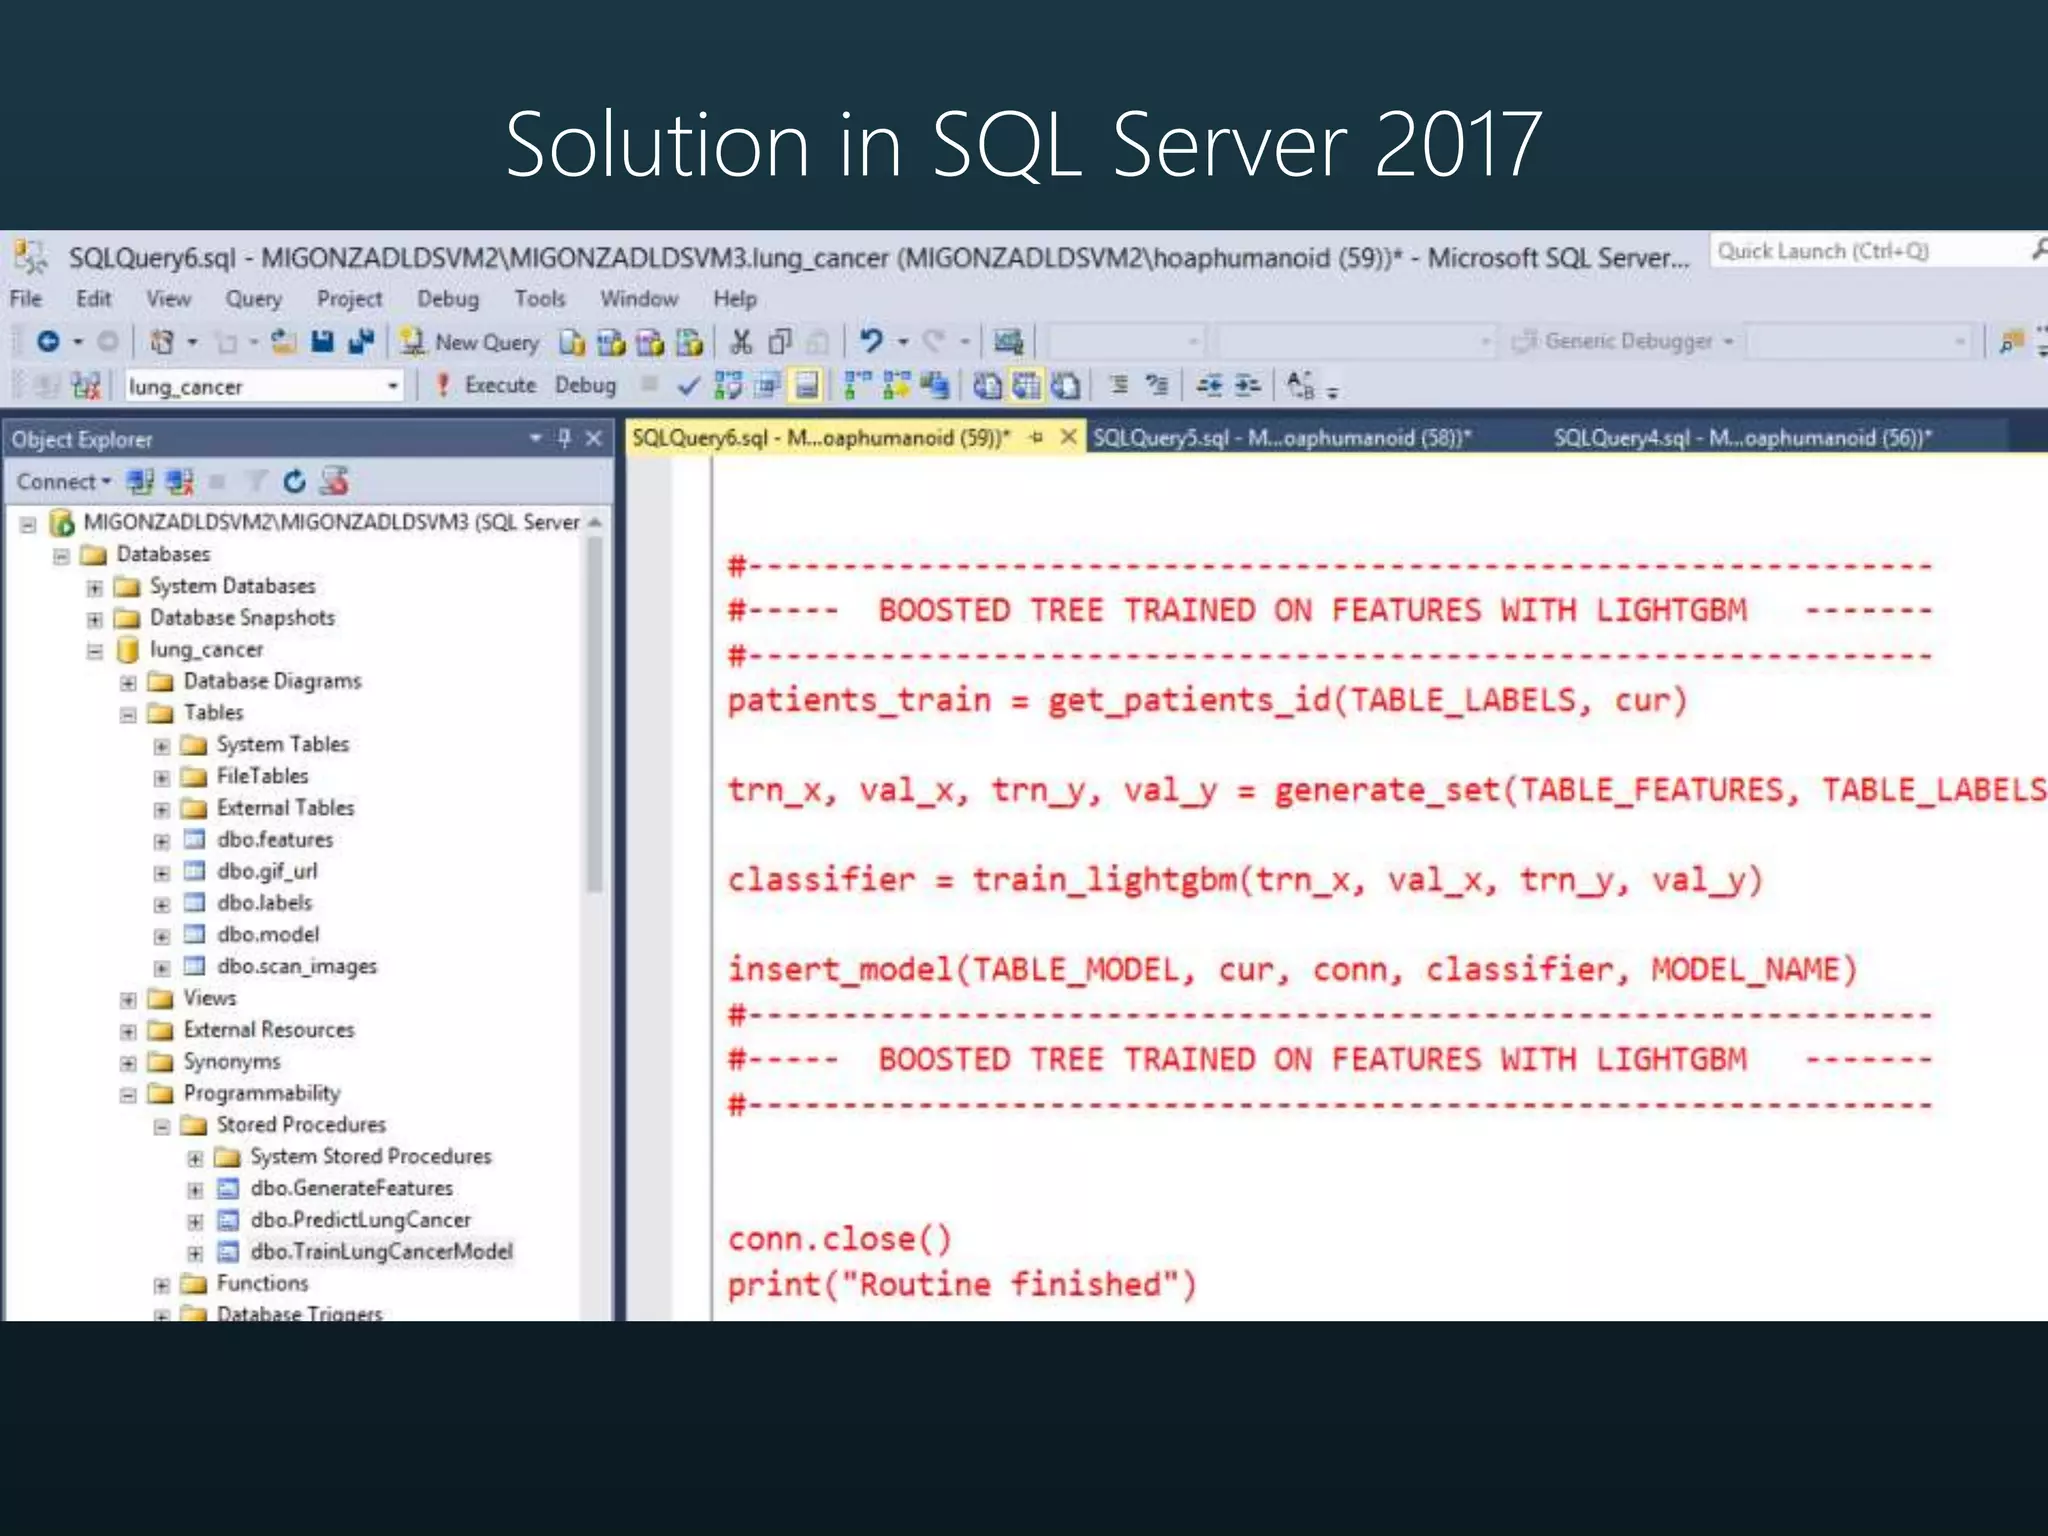
Task: Expand the System Databases node
Action: click(95, 587)
